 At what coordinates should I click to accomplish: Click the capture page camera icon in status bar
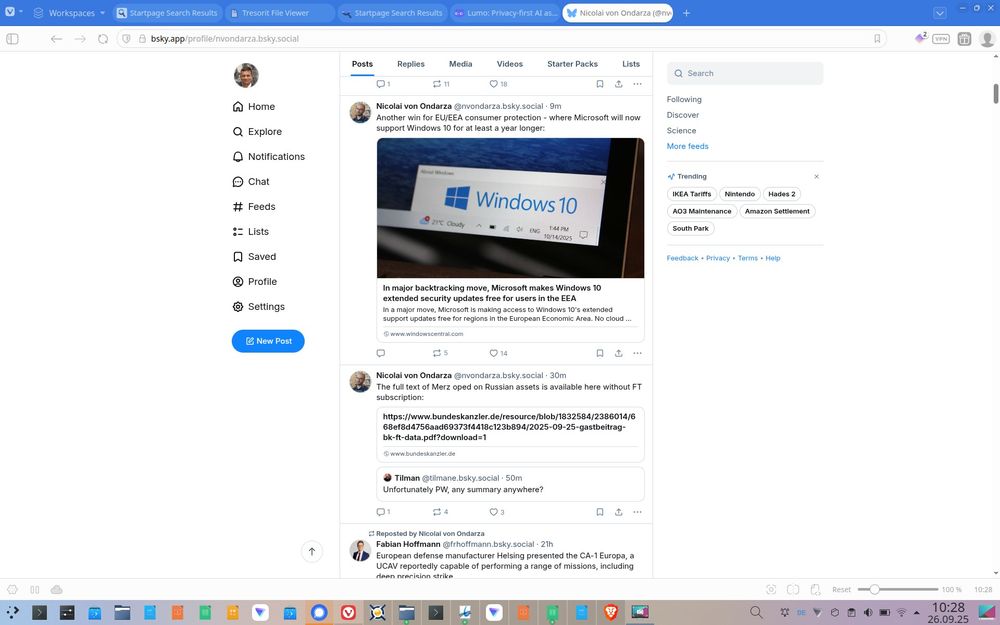770,589
